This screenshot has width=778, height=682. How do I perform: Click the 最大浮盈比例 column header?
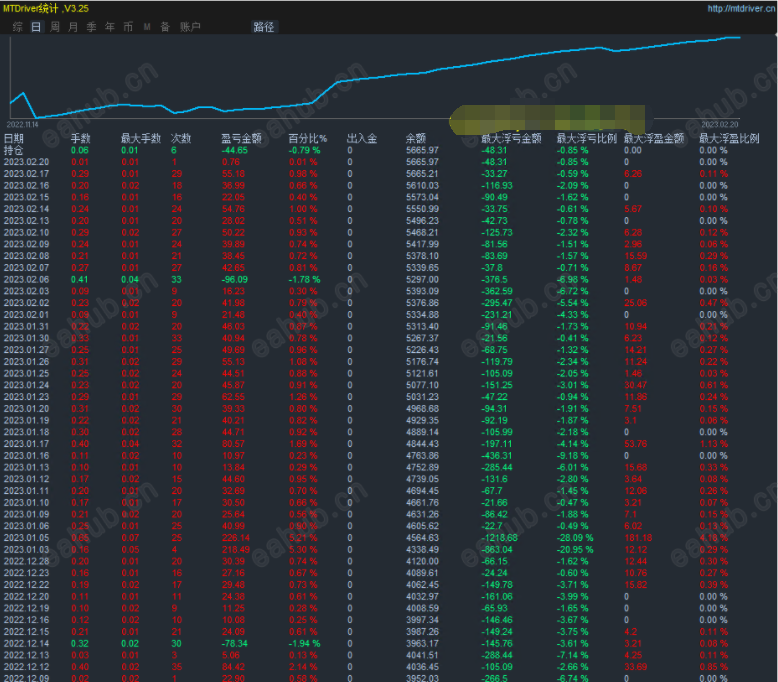[x=729, y=138]
